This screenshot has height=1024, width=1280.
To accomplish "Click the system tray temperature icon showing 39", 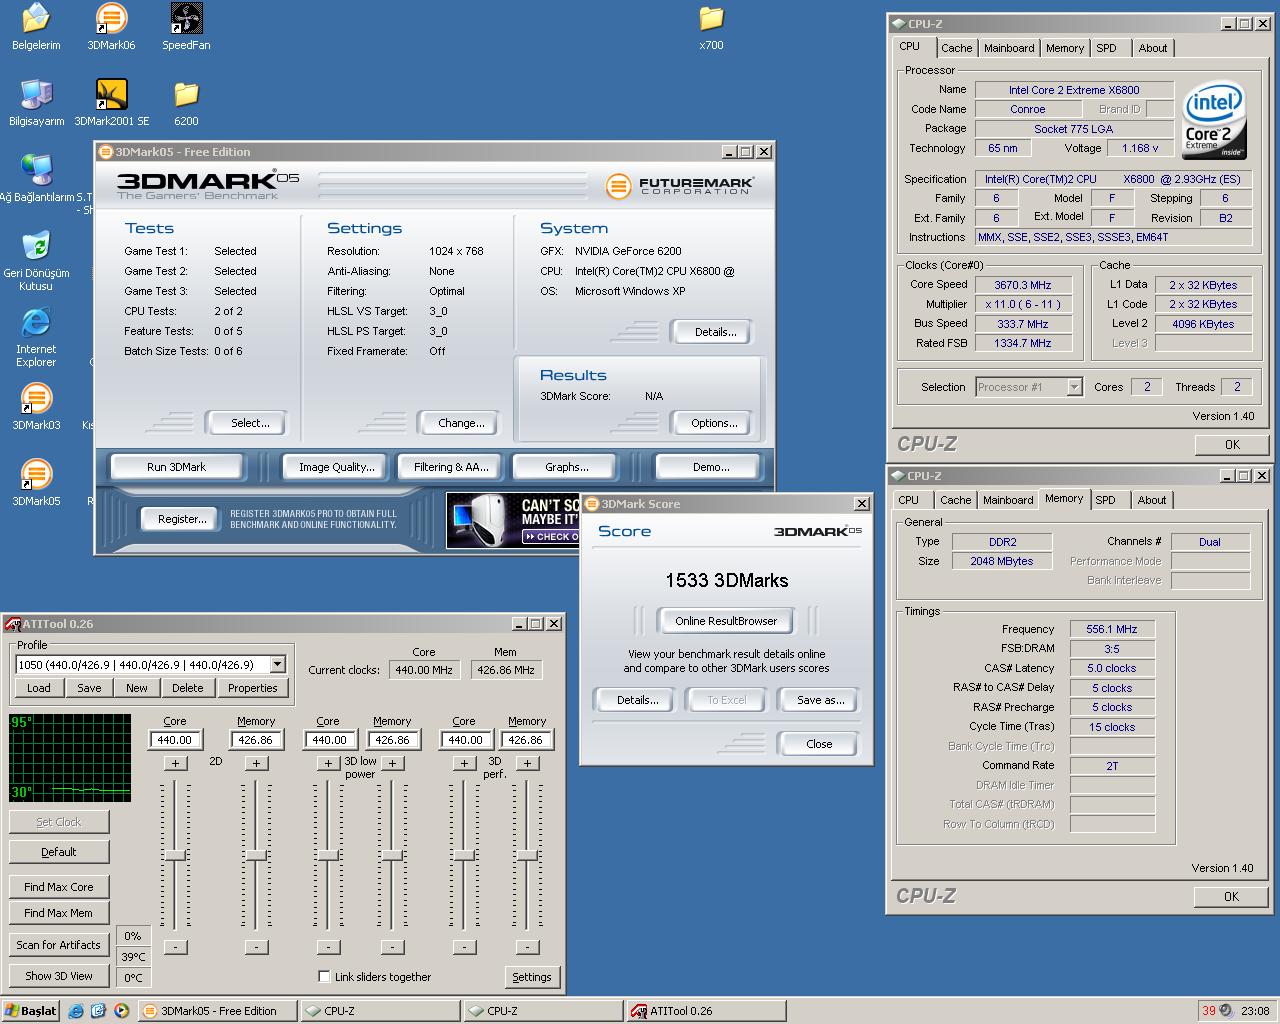I will coord(1209,1011).
